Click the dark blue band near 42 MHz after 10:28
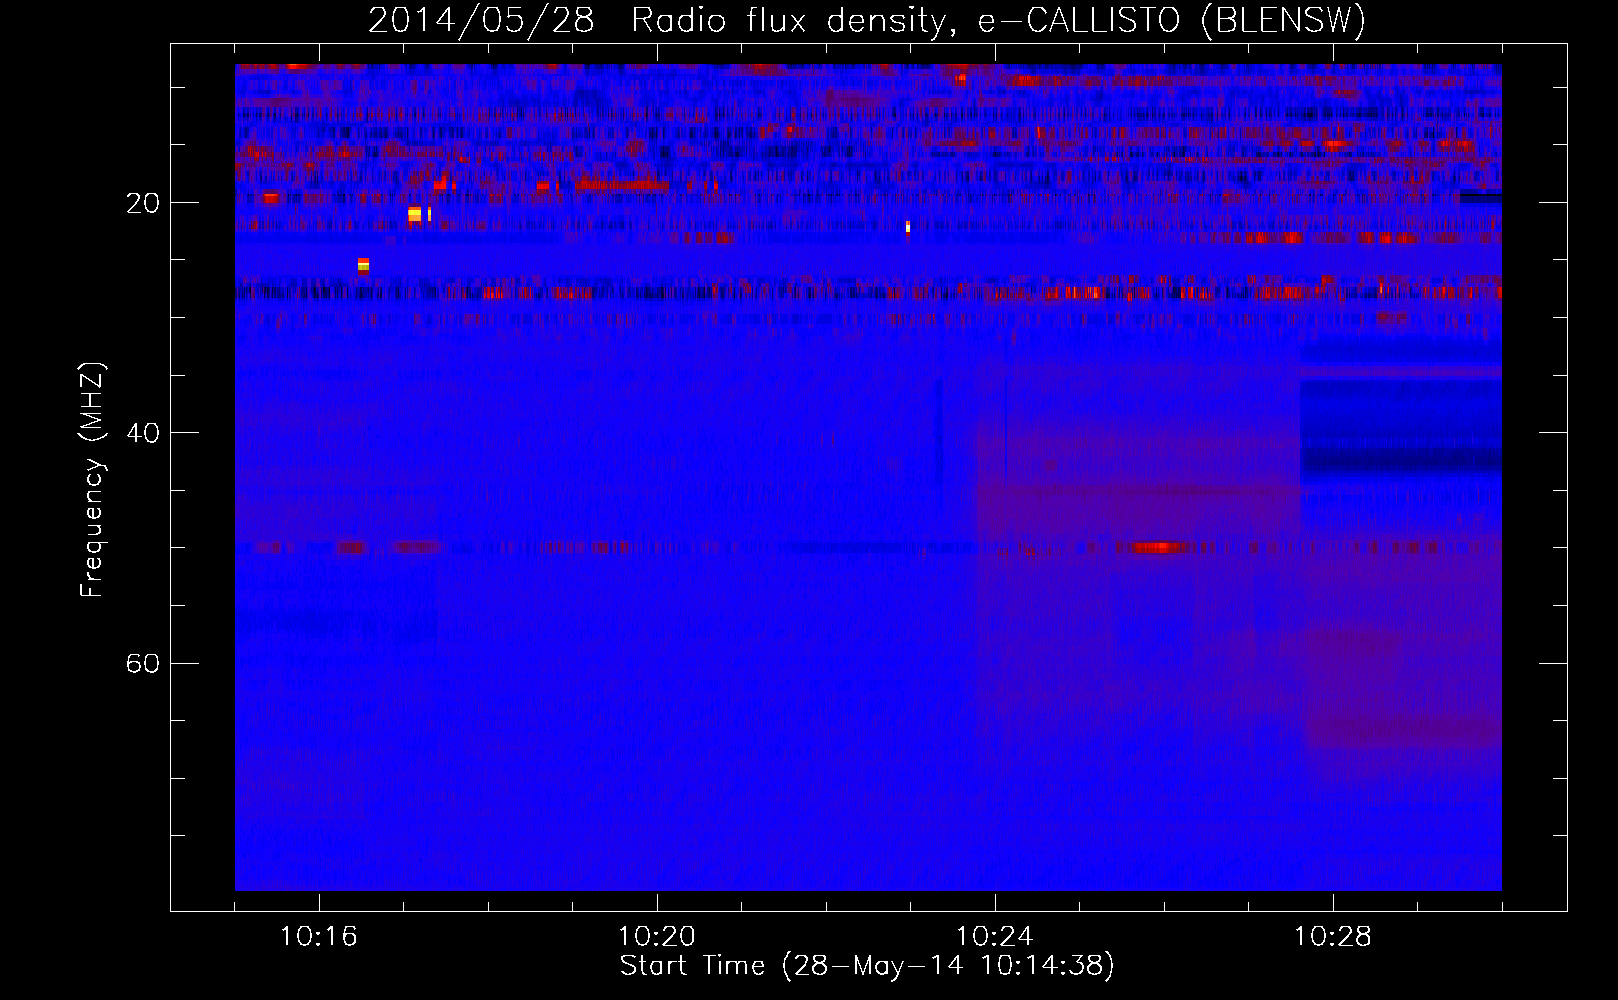The width and height of the screenshot is (1618, 1000). tap(1401, 460)
